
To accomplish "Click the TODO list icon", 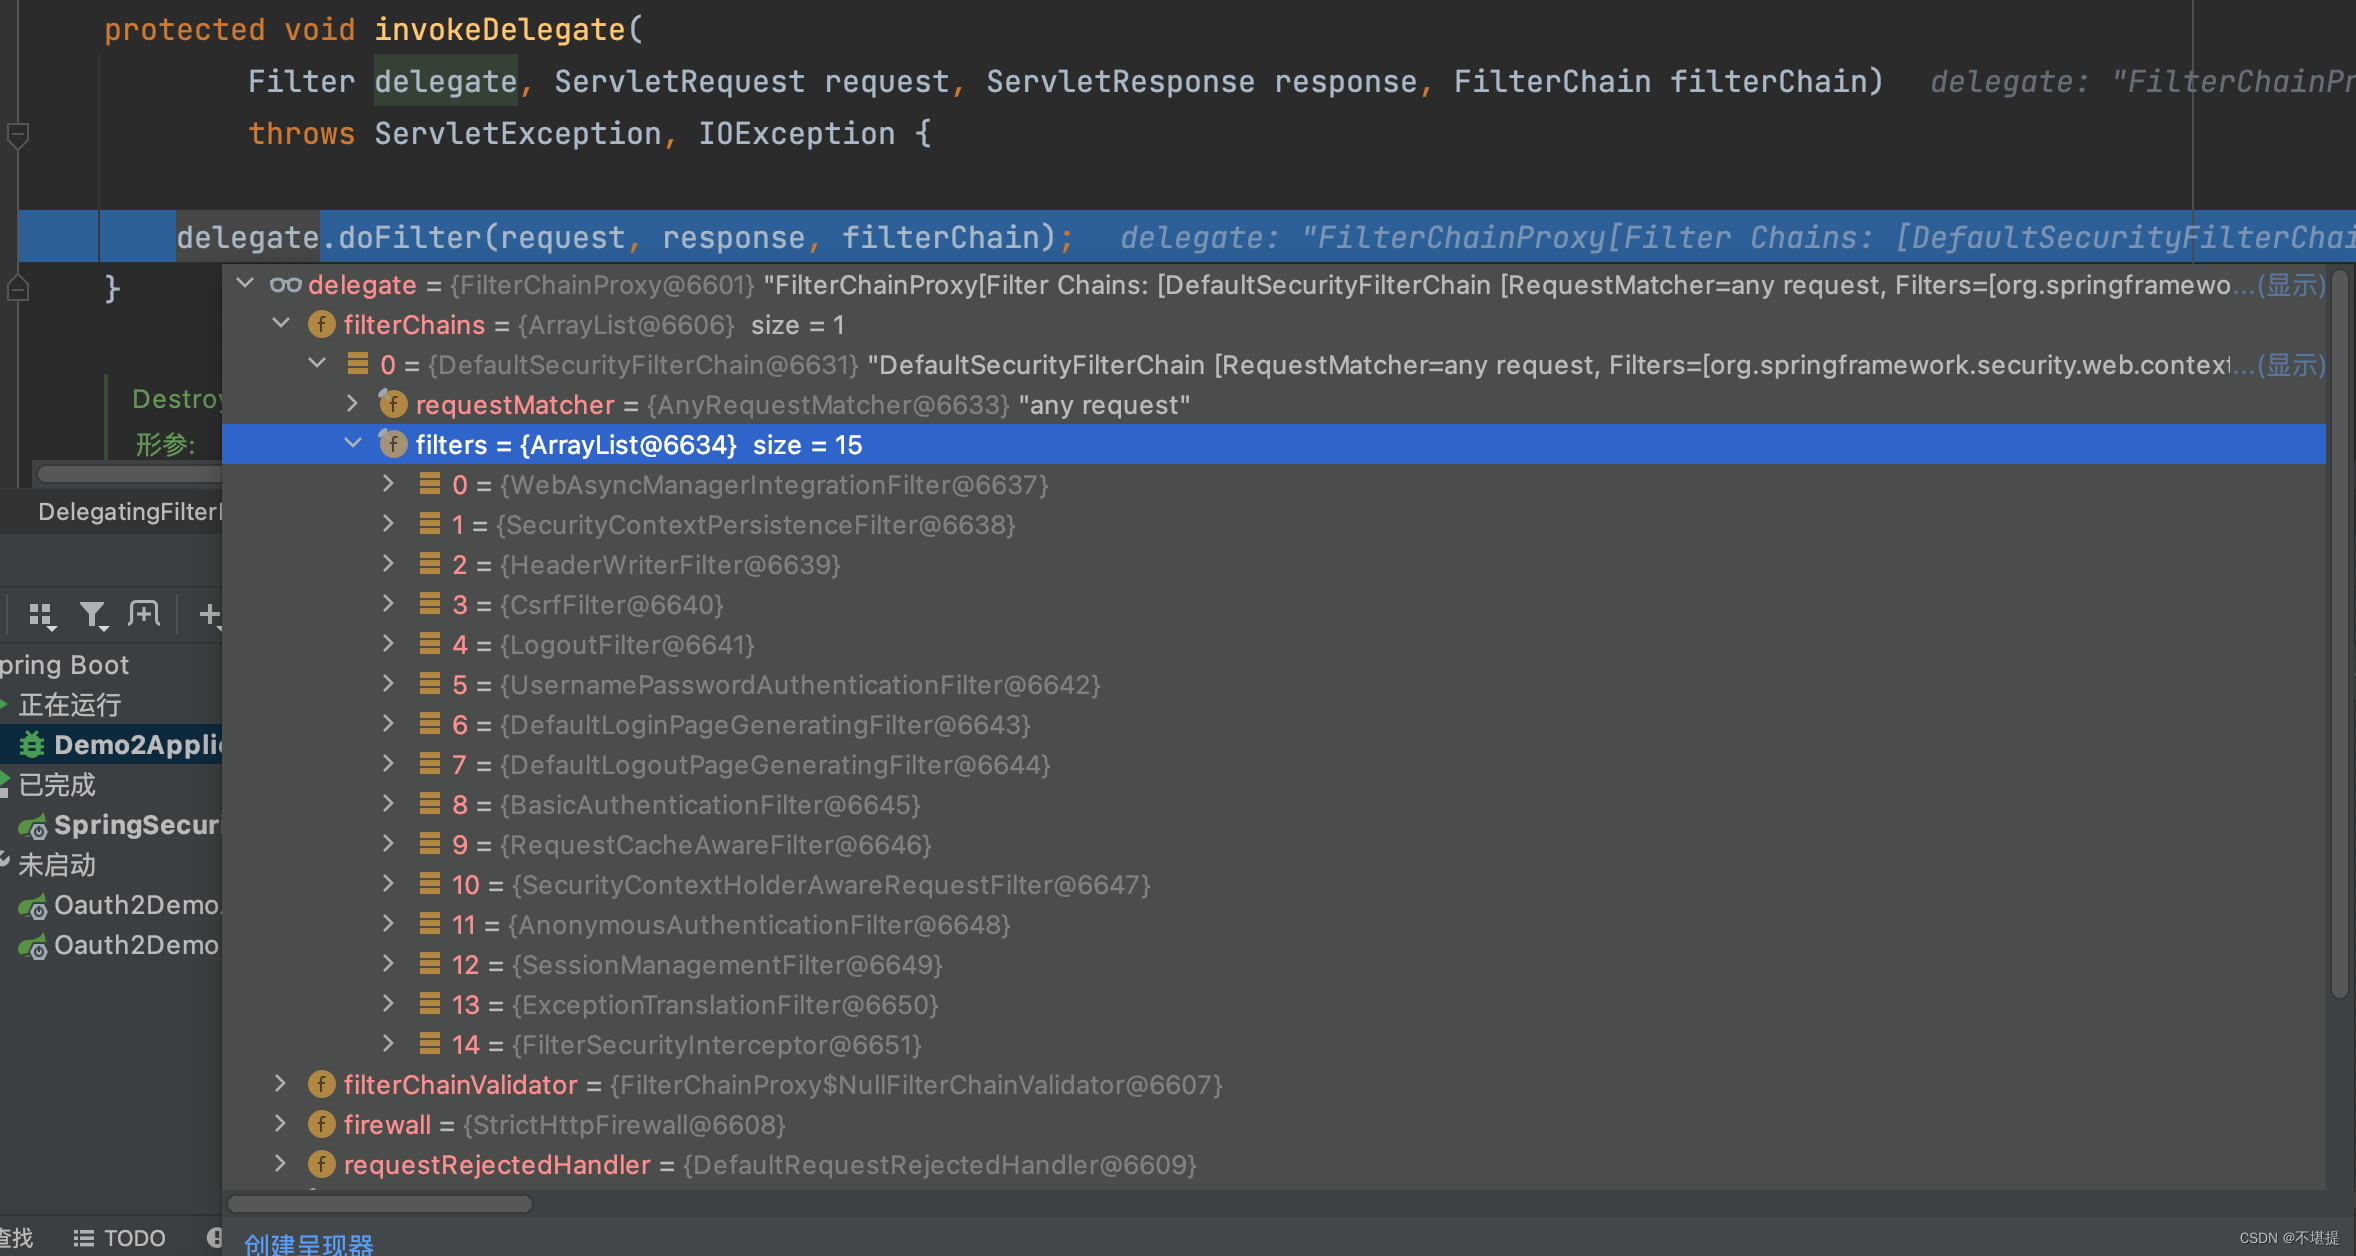I will pyautogui.click(x=84, y=1238).
